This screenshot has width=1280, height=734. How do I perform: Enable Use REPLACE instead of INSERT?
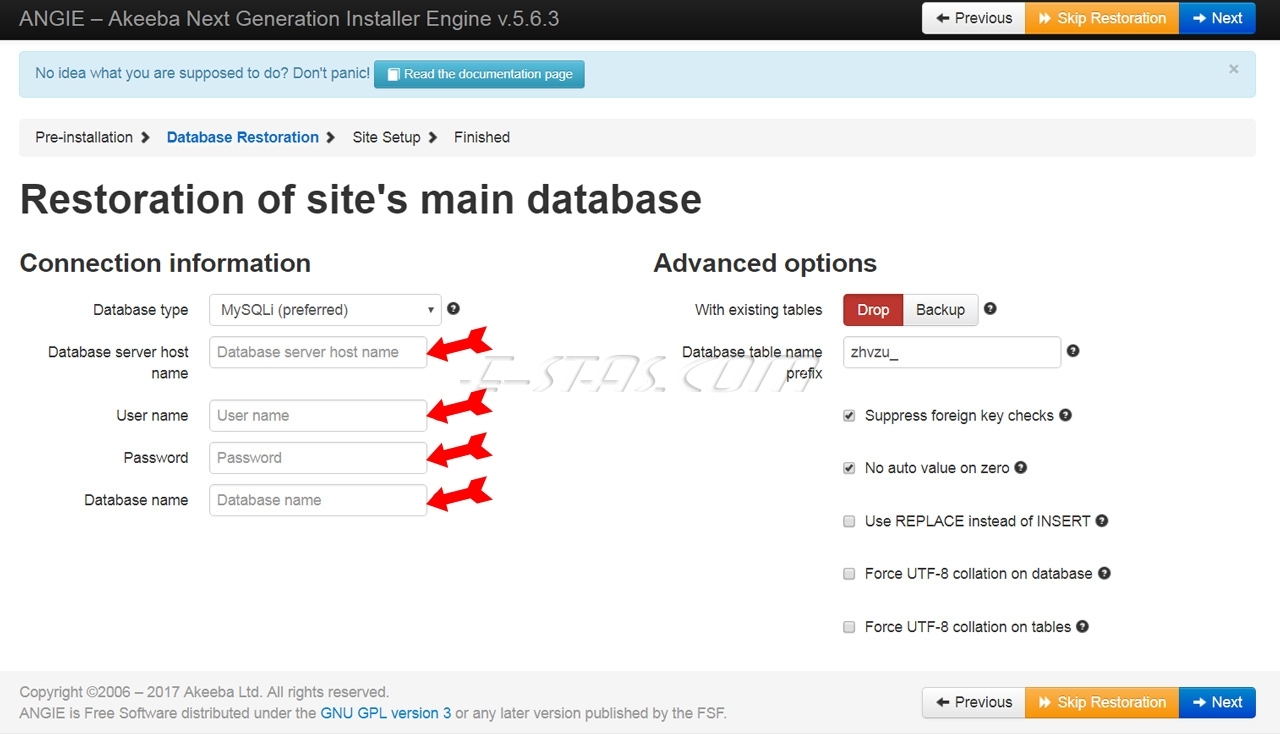[x=849, y=521]
